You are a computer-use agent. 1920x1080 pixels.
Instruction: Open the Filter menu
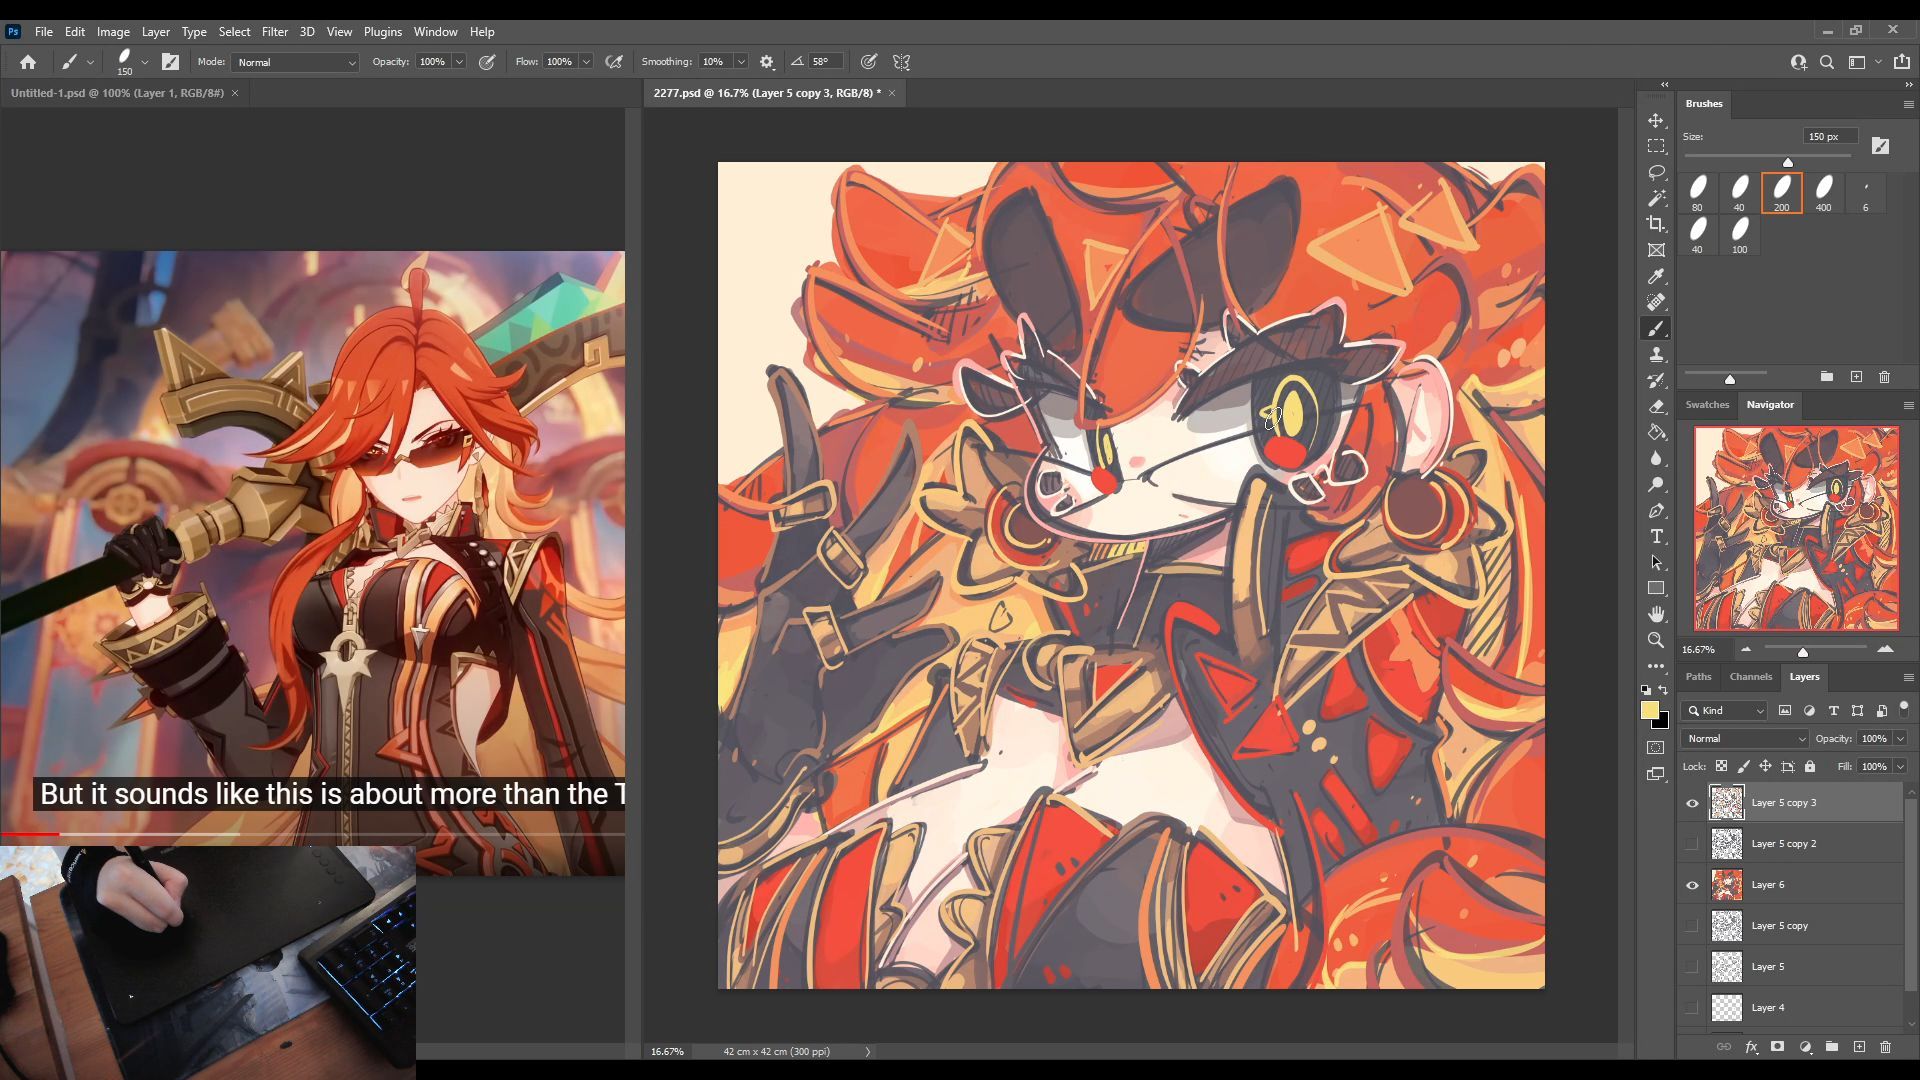(274, 32)
